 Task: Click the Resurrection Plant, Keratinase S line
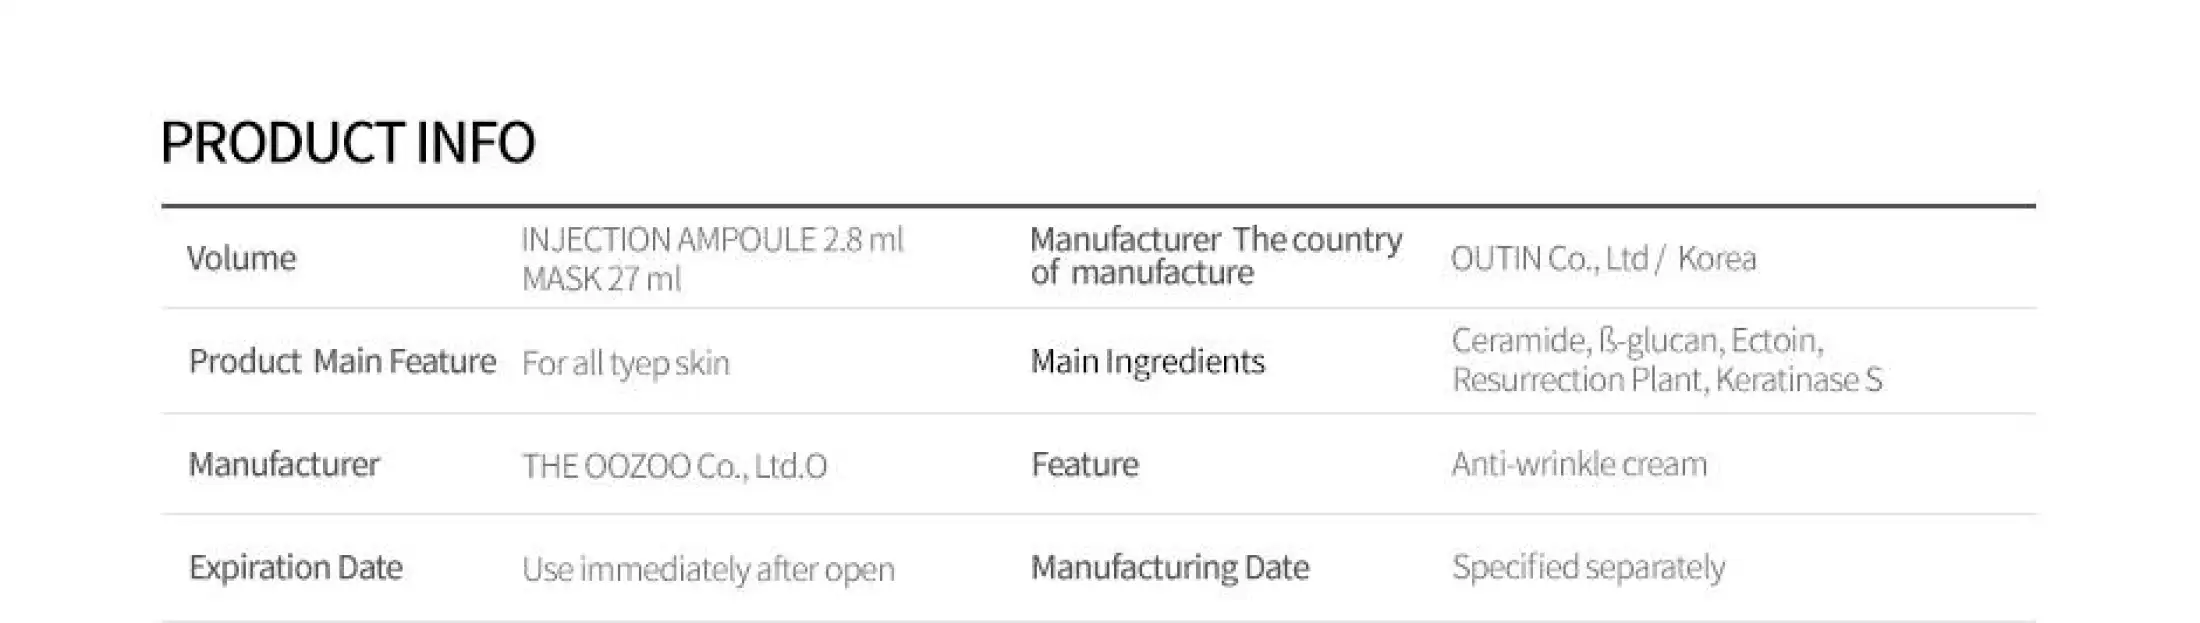click(x=1666, y=380)
